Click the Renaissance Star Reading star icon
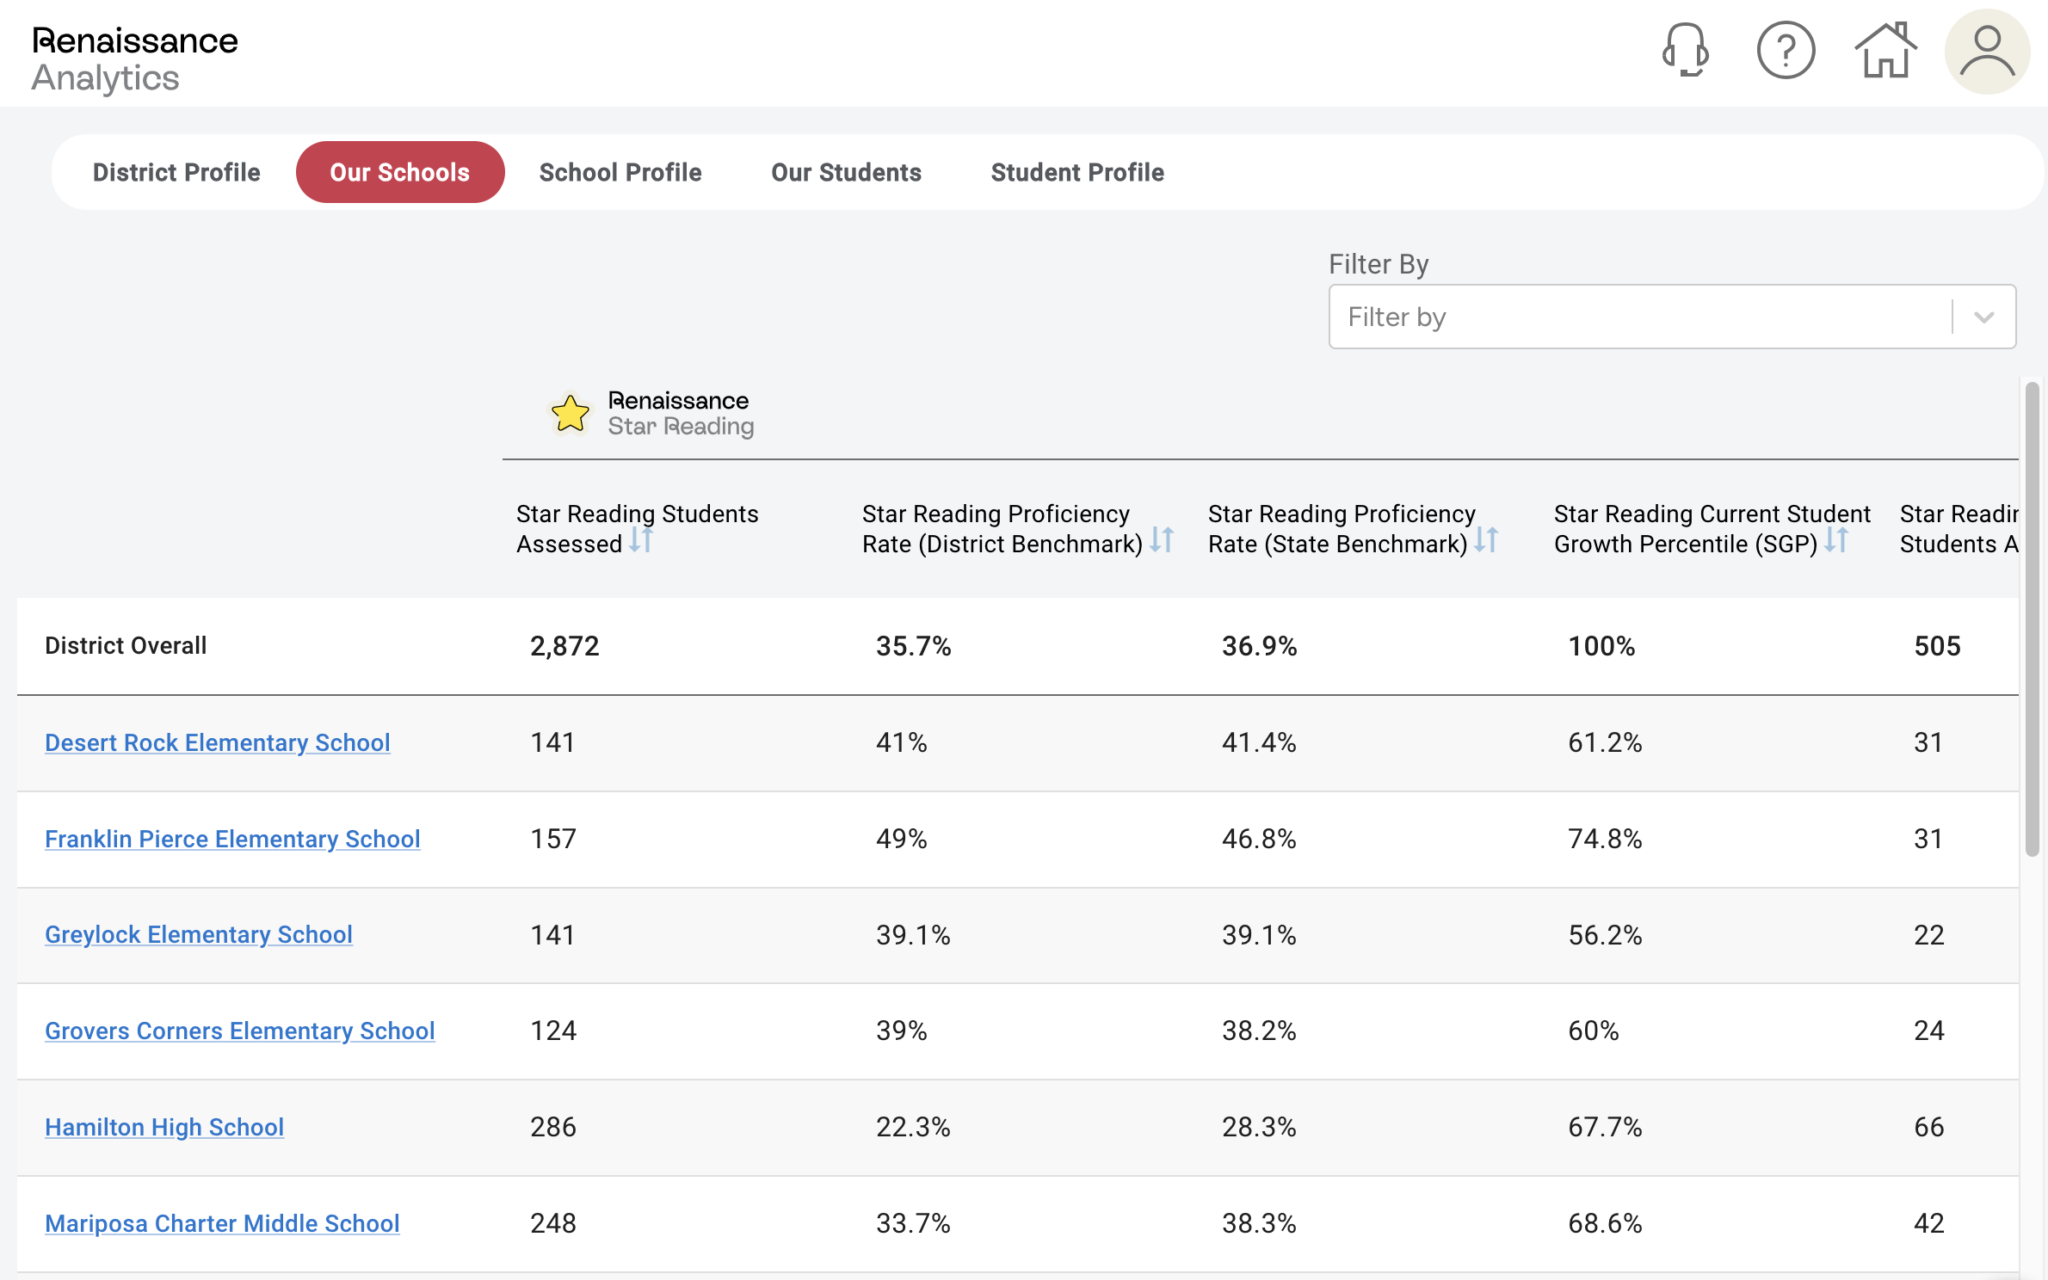 coord(570,413)
